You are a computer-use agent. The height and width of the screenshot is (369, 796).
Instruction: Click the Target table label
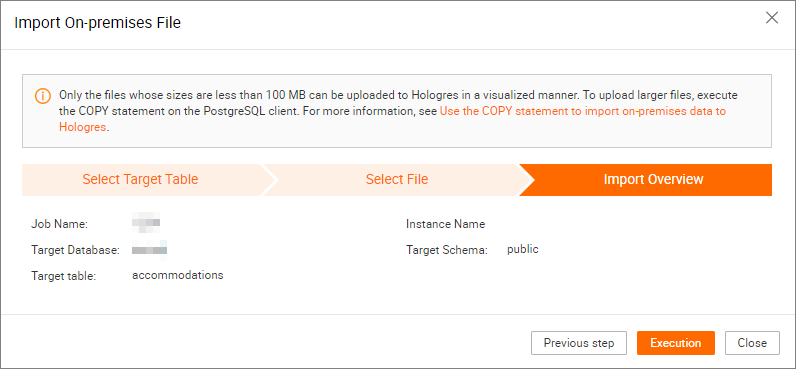click(x=63, y=276)
